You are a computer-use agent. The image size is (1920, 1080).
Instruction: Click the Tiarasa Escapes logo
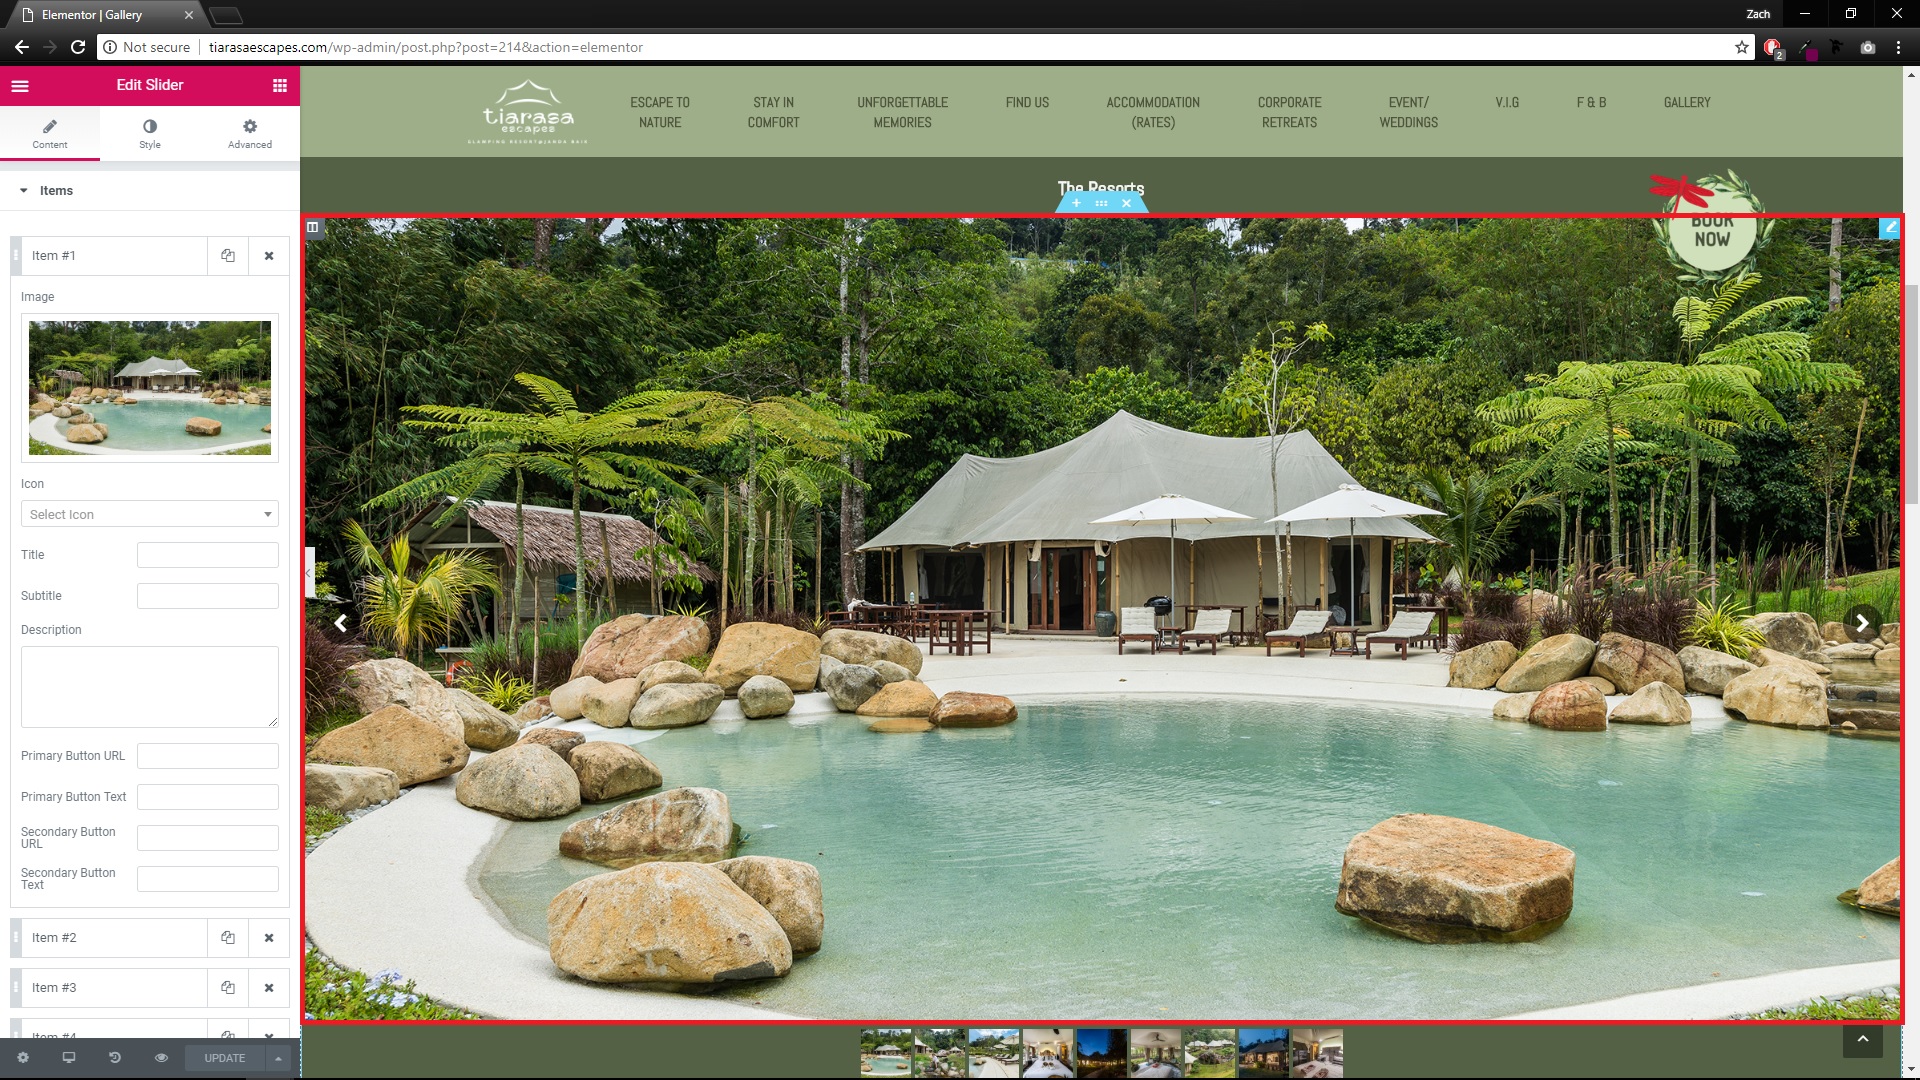[x=528, y=112]
